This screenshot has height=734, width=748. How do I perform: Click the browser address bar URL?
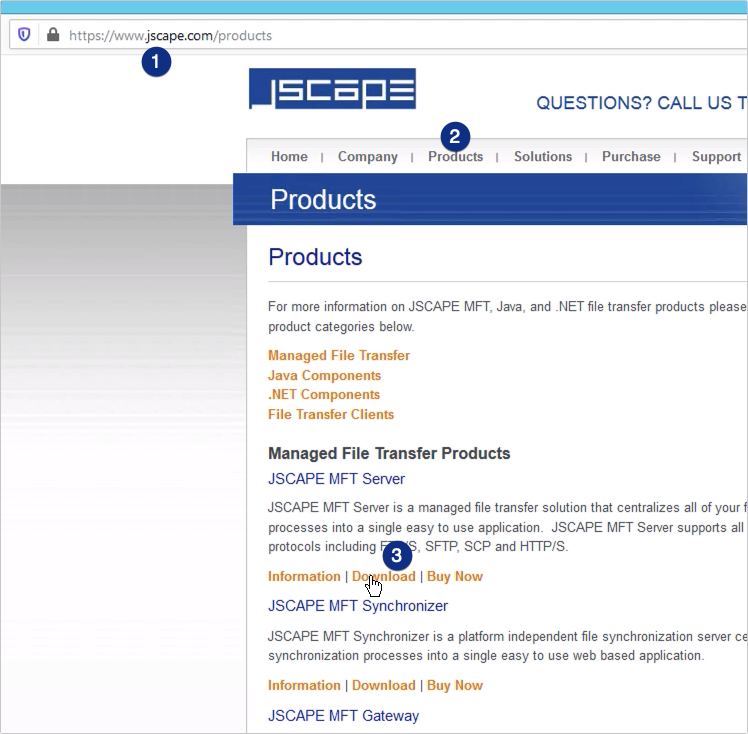(x=170, y=35)
